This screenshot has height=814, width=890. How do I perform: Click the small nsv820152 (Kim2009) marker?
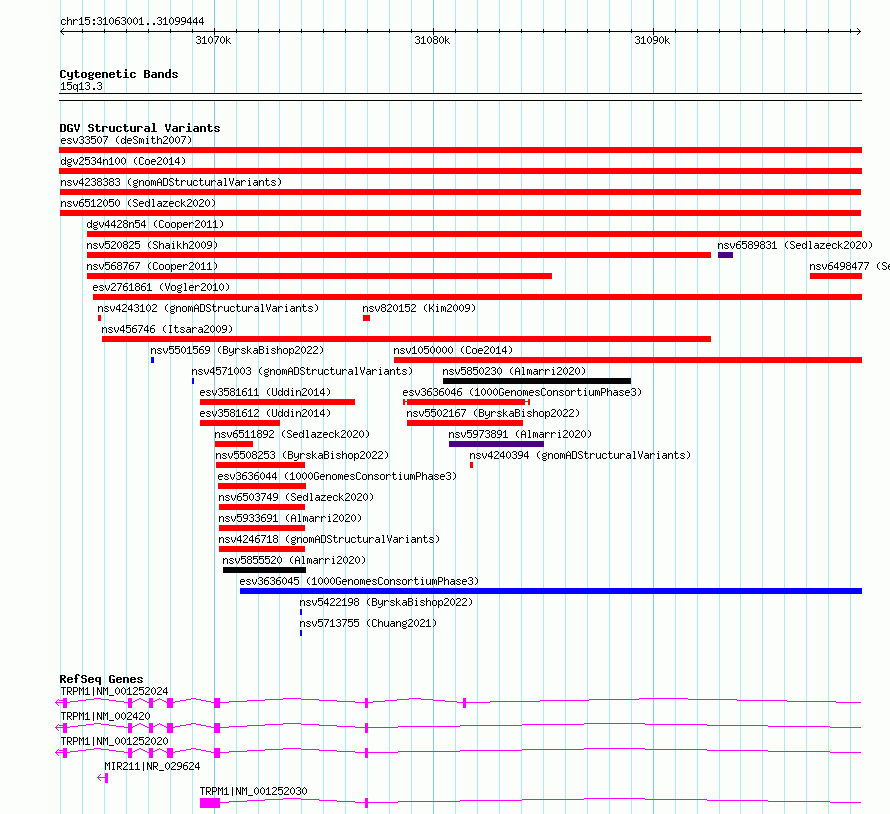pyautogui.click(x=367, y=318)
